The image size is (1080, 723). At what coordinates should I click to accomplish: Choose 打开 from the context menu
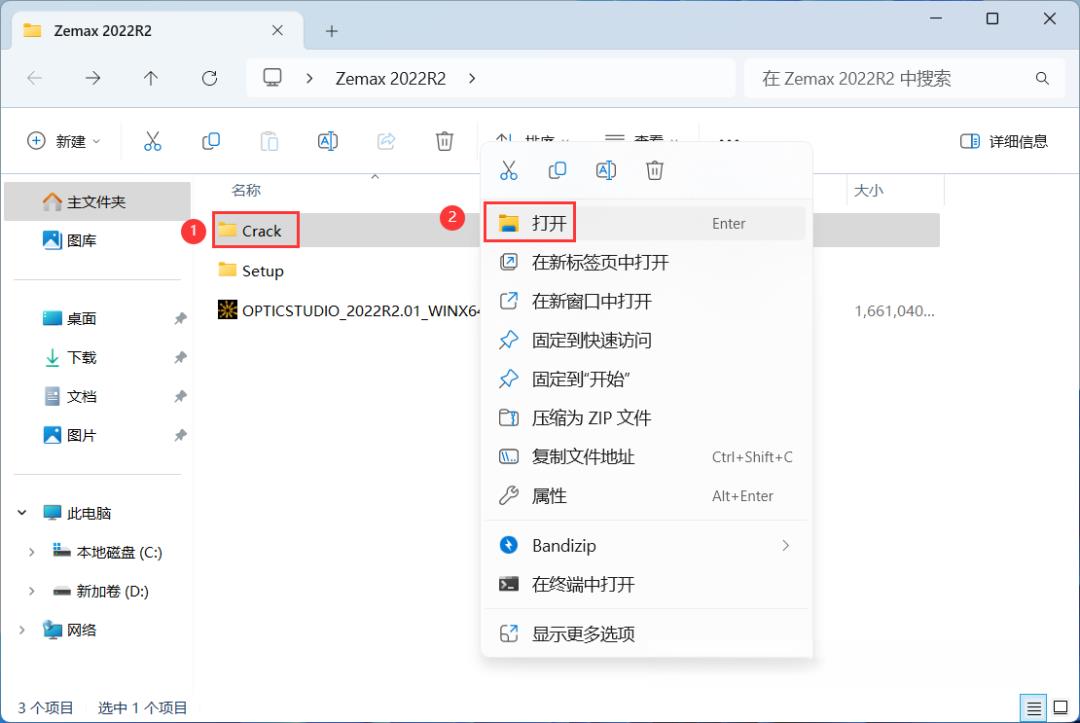tap(645, 223)
